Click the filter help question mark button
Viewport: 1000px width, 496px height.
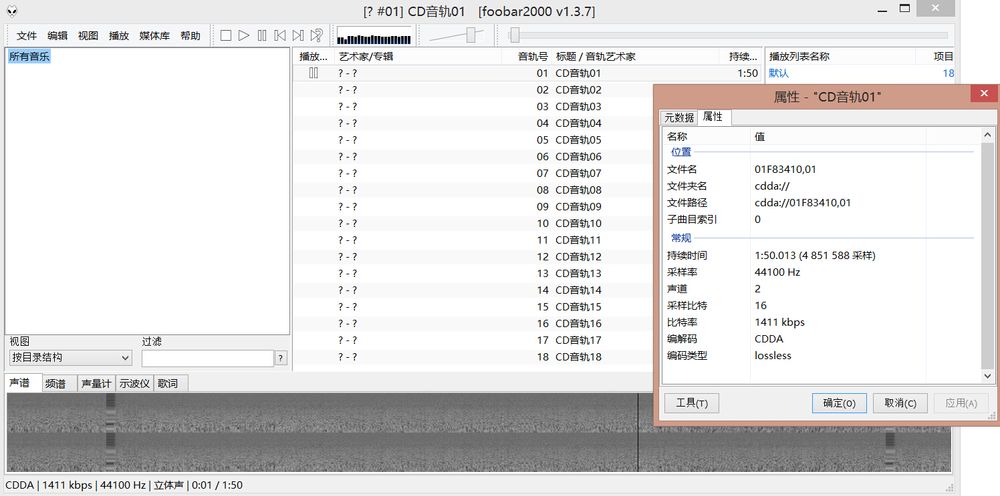point(281,358)
